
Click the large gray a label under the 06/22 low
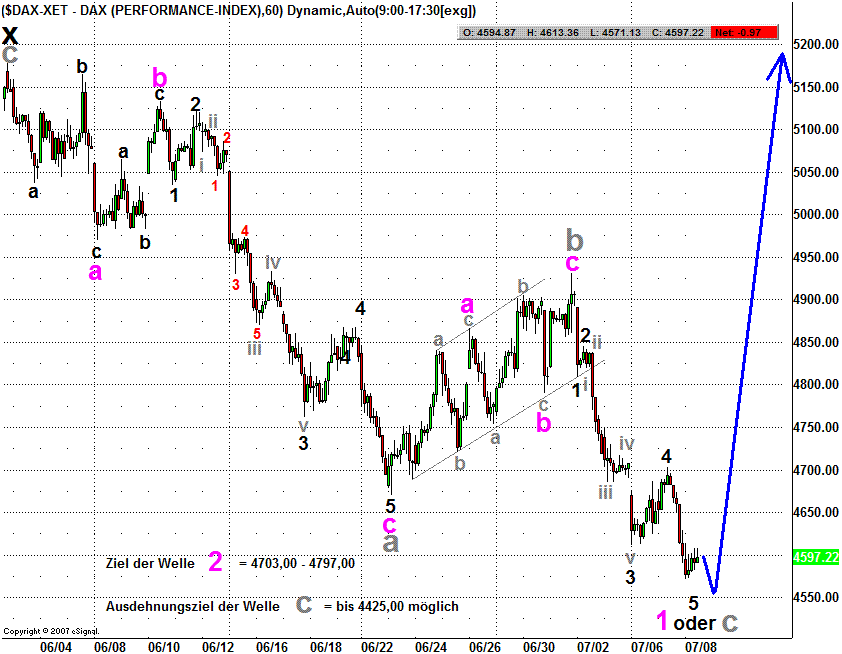pos(392,541)
